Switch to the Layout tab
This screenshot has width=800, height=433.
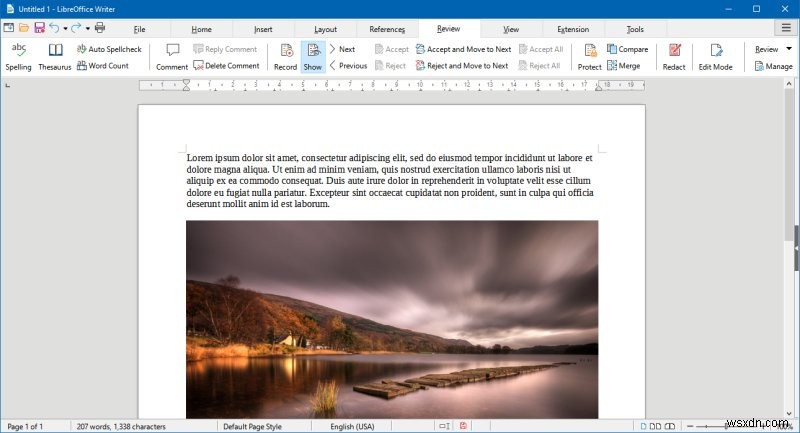coord(326,29)
